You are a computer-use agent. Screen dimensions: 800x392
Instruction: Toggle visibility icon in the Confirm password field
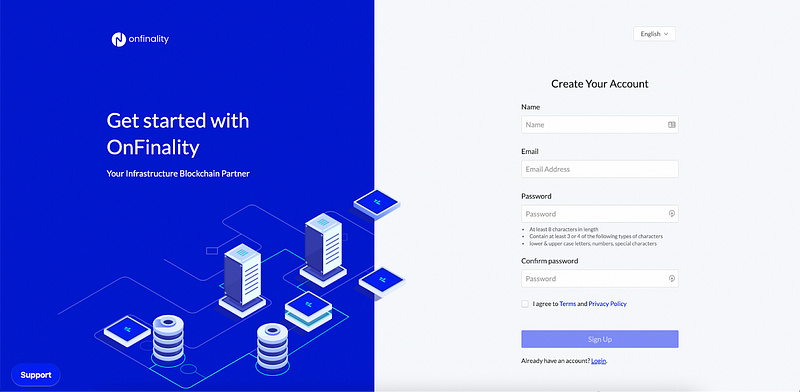pyautogui.click(x=672, y=279)
